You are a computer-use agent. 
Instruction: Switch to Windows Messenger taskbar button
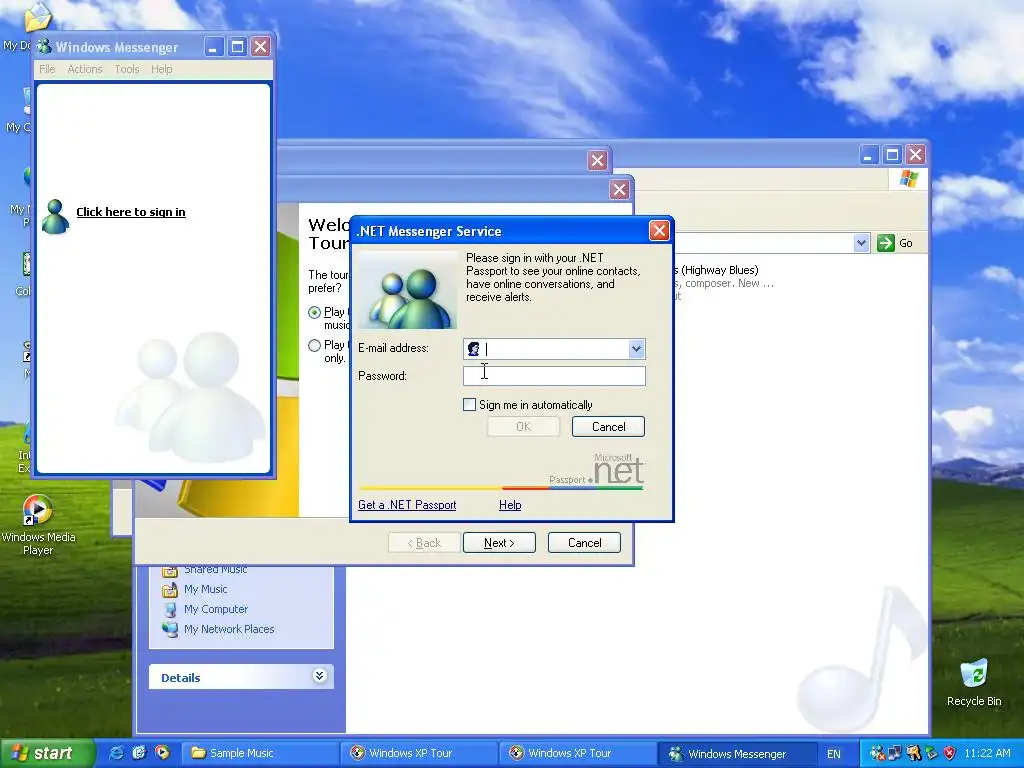[737, 753]
